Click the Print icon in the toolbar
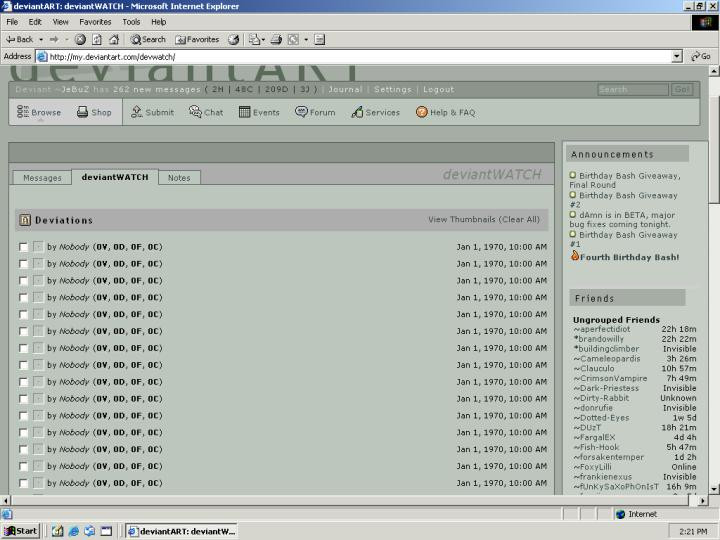Screen dimensions: 720x540 click(x=276, y=39)
